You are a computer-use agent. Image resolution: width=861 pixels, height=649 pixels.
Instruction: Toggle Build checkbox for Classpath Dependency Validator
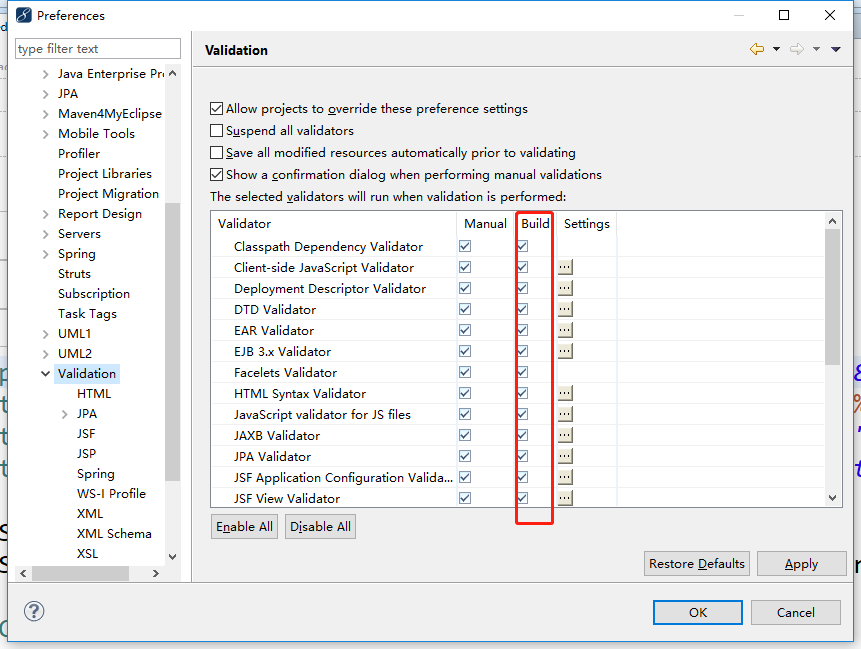pos(522,246)
